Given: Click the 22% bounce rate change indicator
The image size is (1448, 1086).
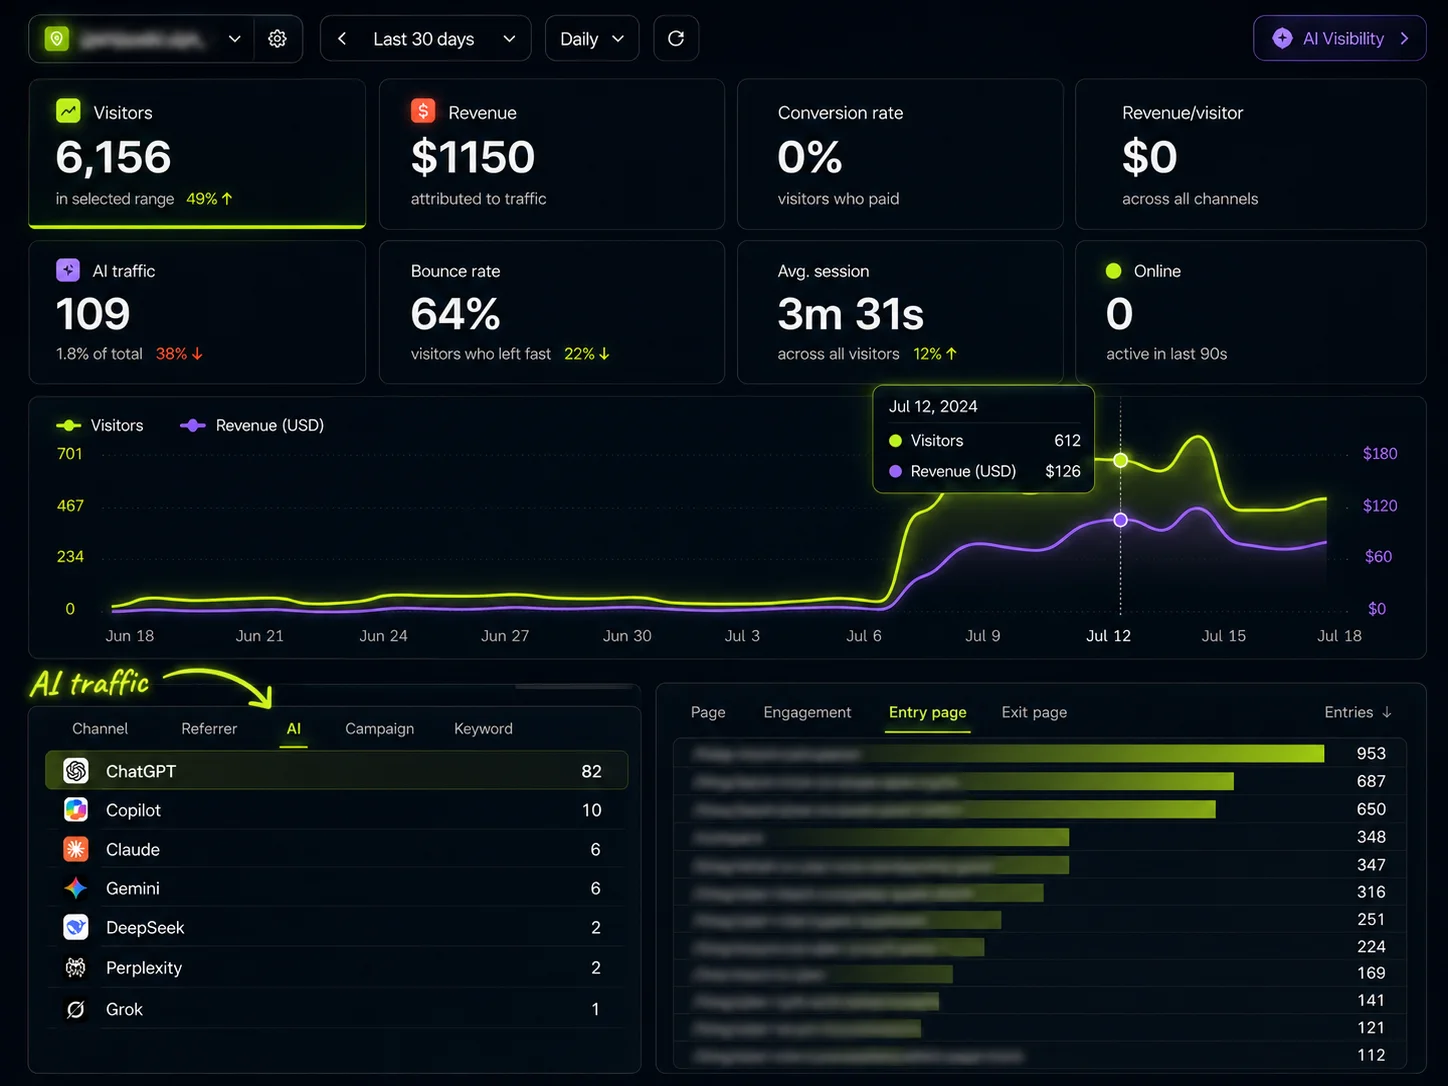Looking at the screenshot, I should 587,354.
